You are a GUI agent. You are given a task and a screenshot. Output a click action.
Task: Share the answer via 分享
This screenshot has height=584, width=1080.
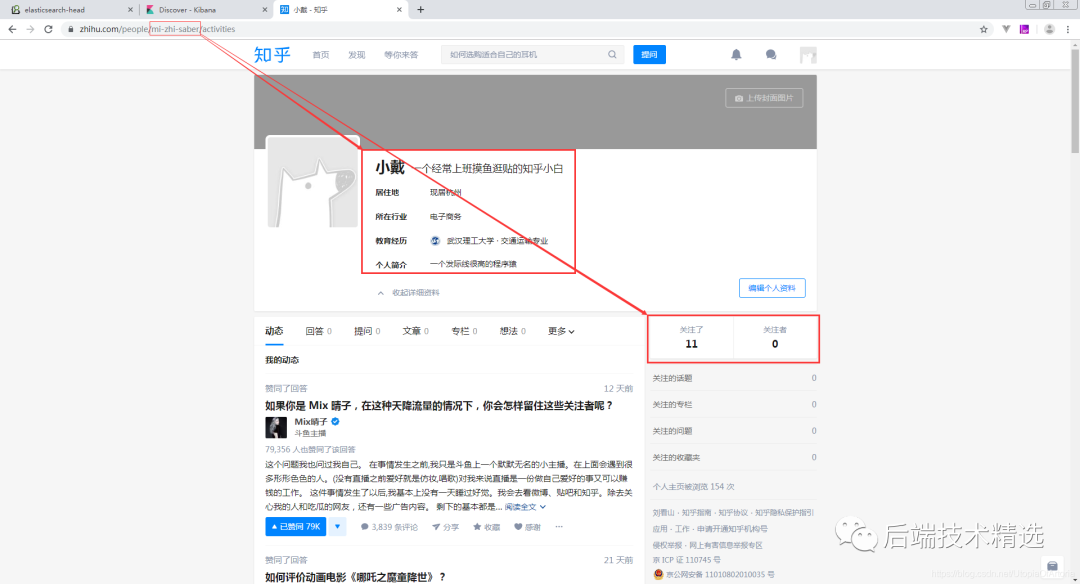coord(446,527)
